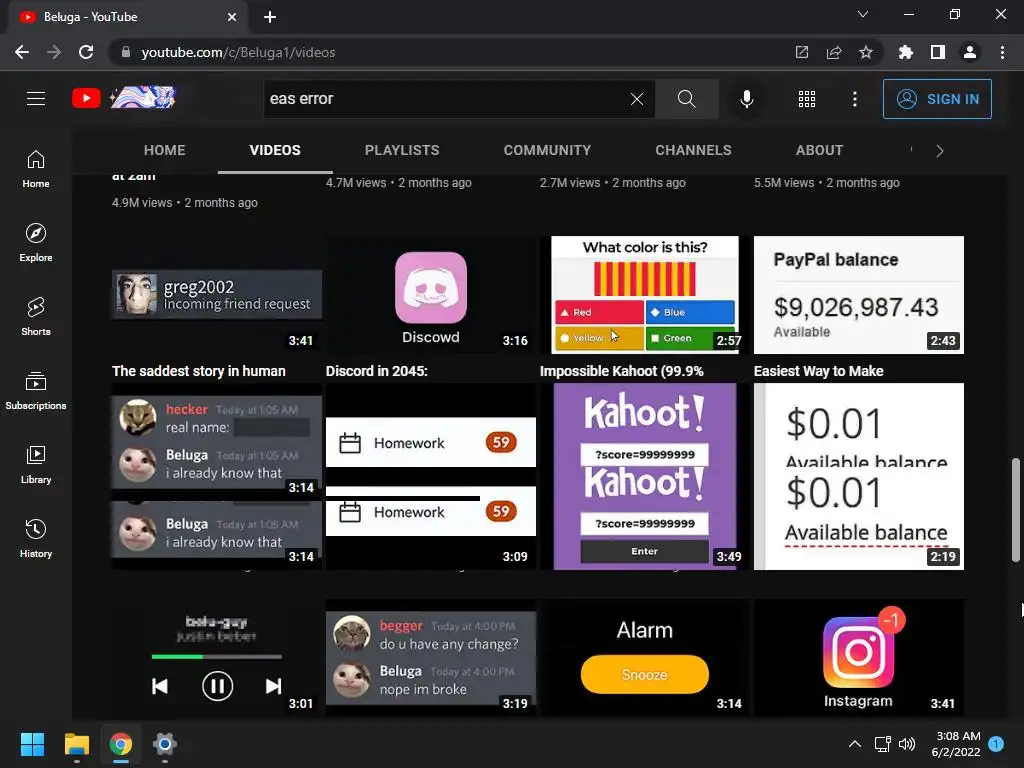The image size is (1024, 768).
Task: Open the begger 'any change?' thumbnail
Action: pos(431,658)
